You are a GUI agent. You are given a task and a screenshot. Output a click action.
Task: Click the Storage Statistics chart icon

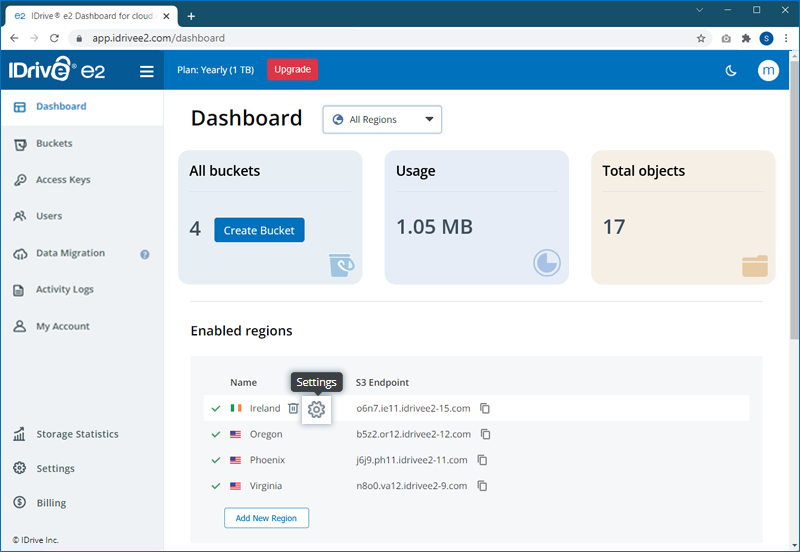[x=19, y=434]
